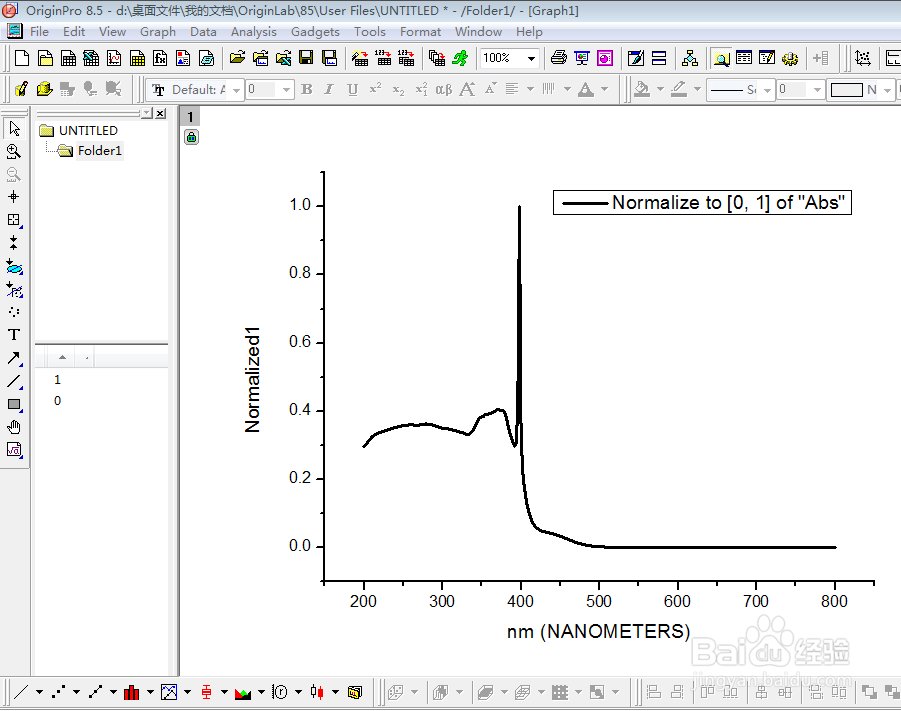This screenshot has height=711, width=901.
Task: Click the New Layout toolbar icon
Action: 183,58
